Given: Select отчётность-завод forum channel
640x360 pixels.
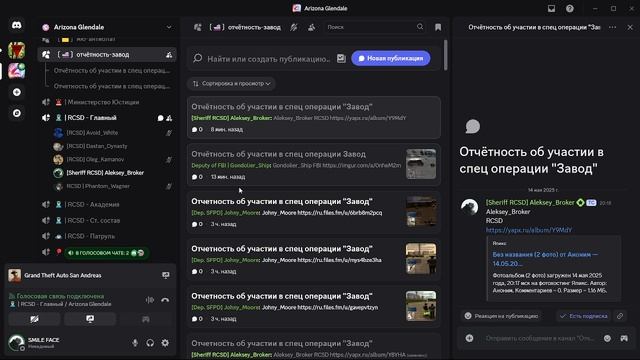Looking at the screenshot, I should point(107,55).
